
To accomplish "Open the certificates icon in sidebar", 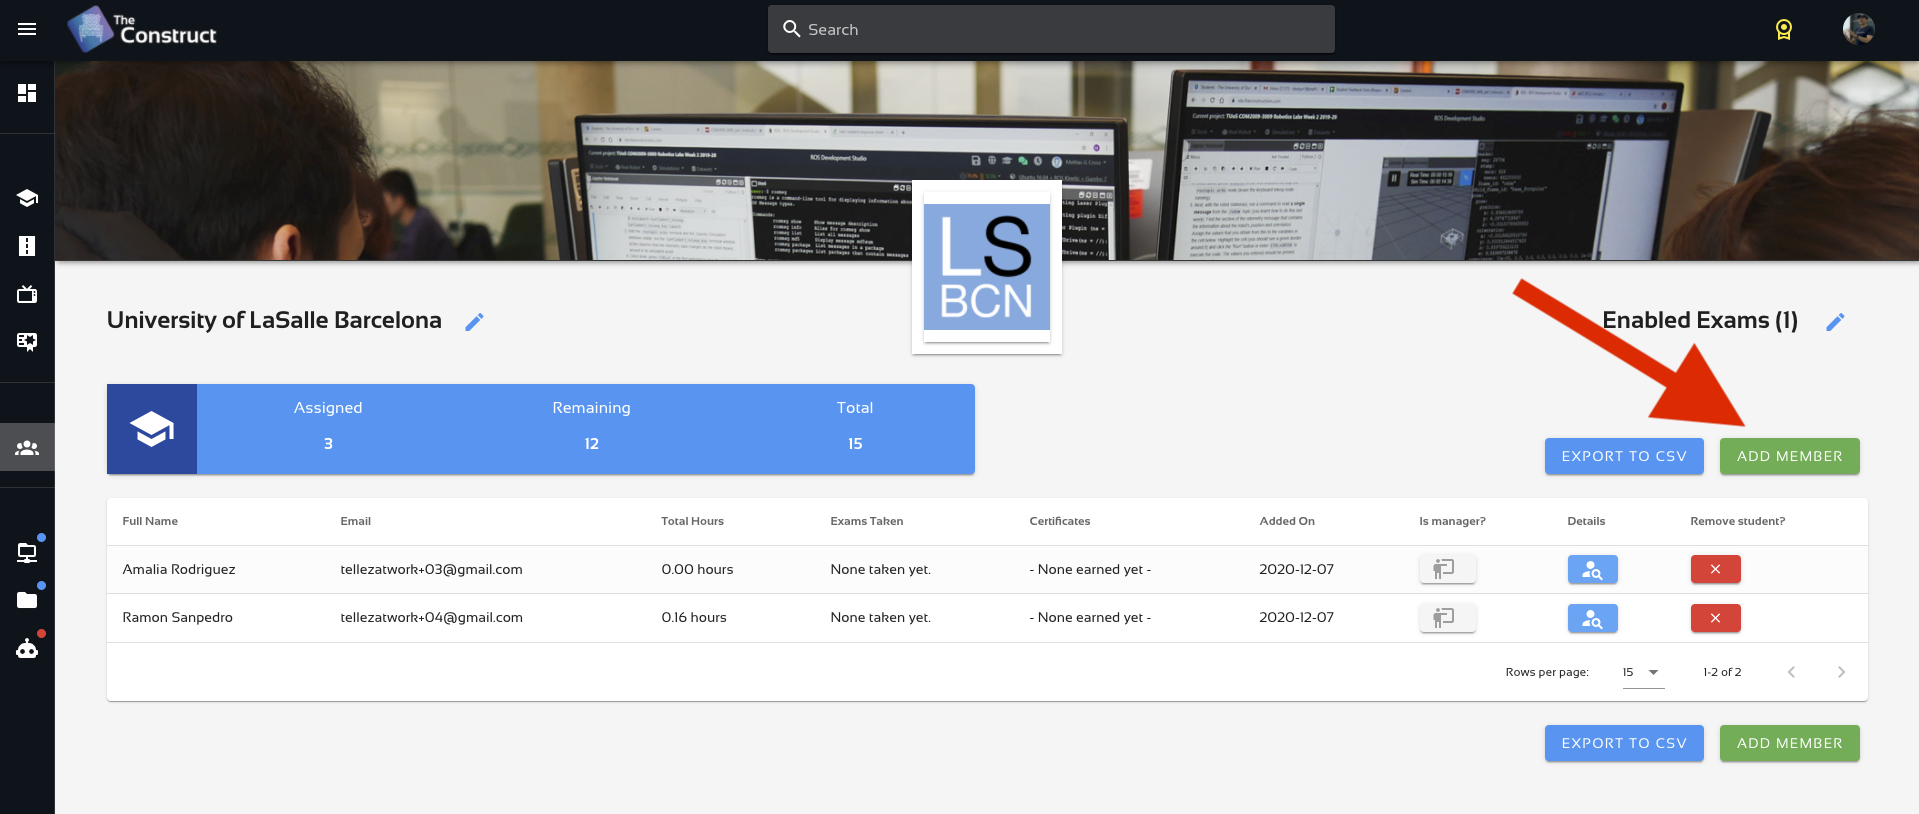I will point(27,342).
